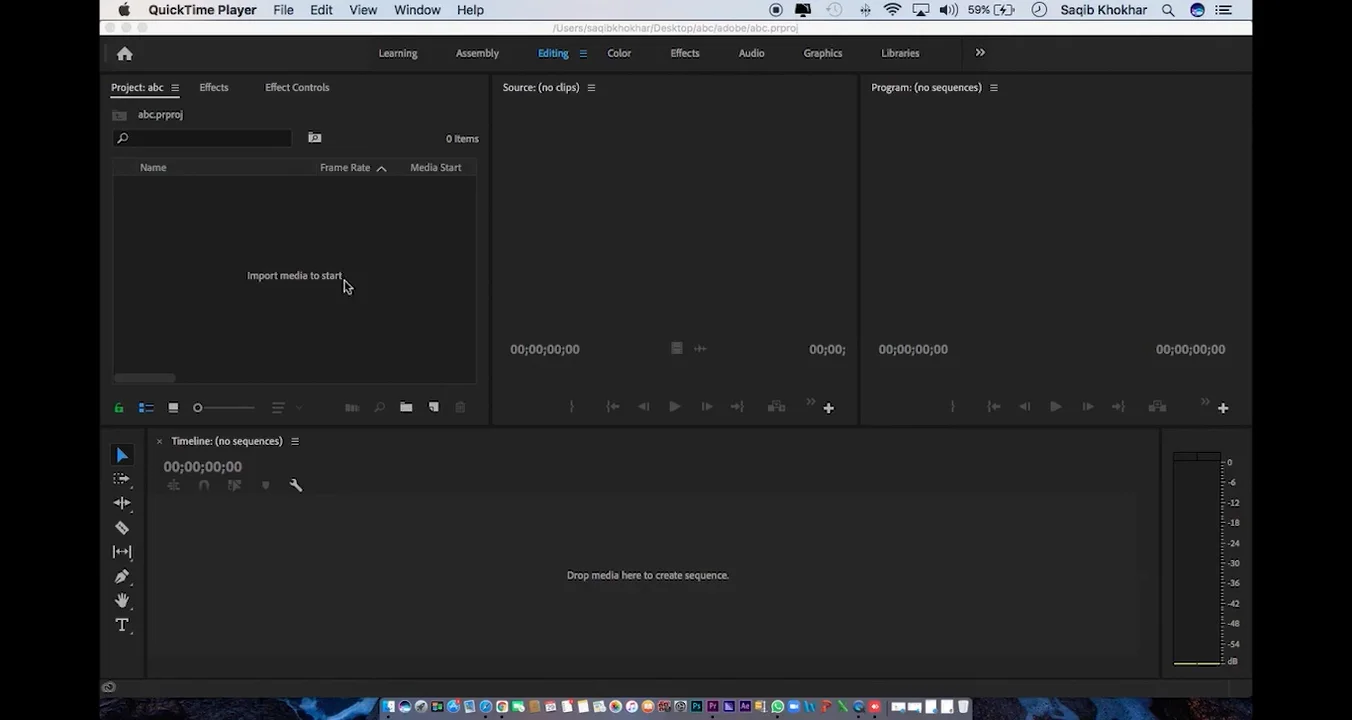Open Program monitor Button Editor plus
1352x720 pixels.
click(x=1222, y=408)
